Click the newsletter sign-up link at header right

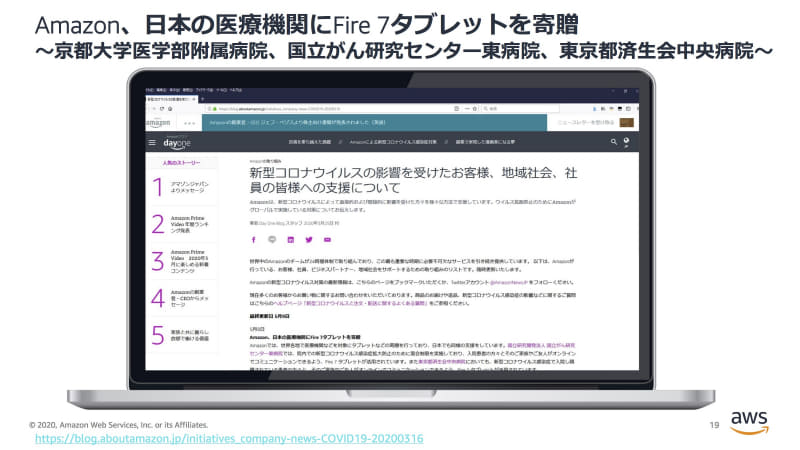[586, 122]
